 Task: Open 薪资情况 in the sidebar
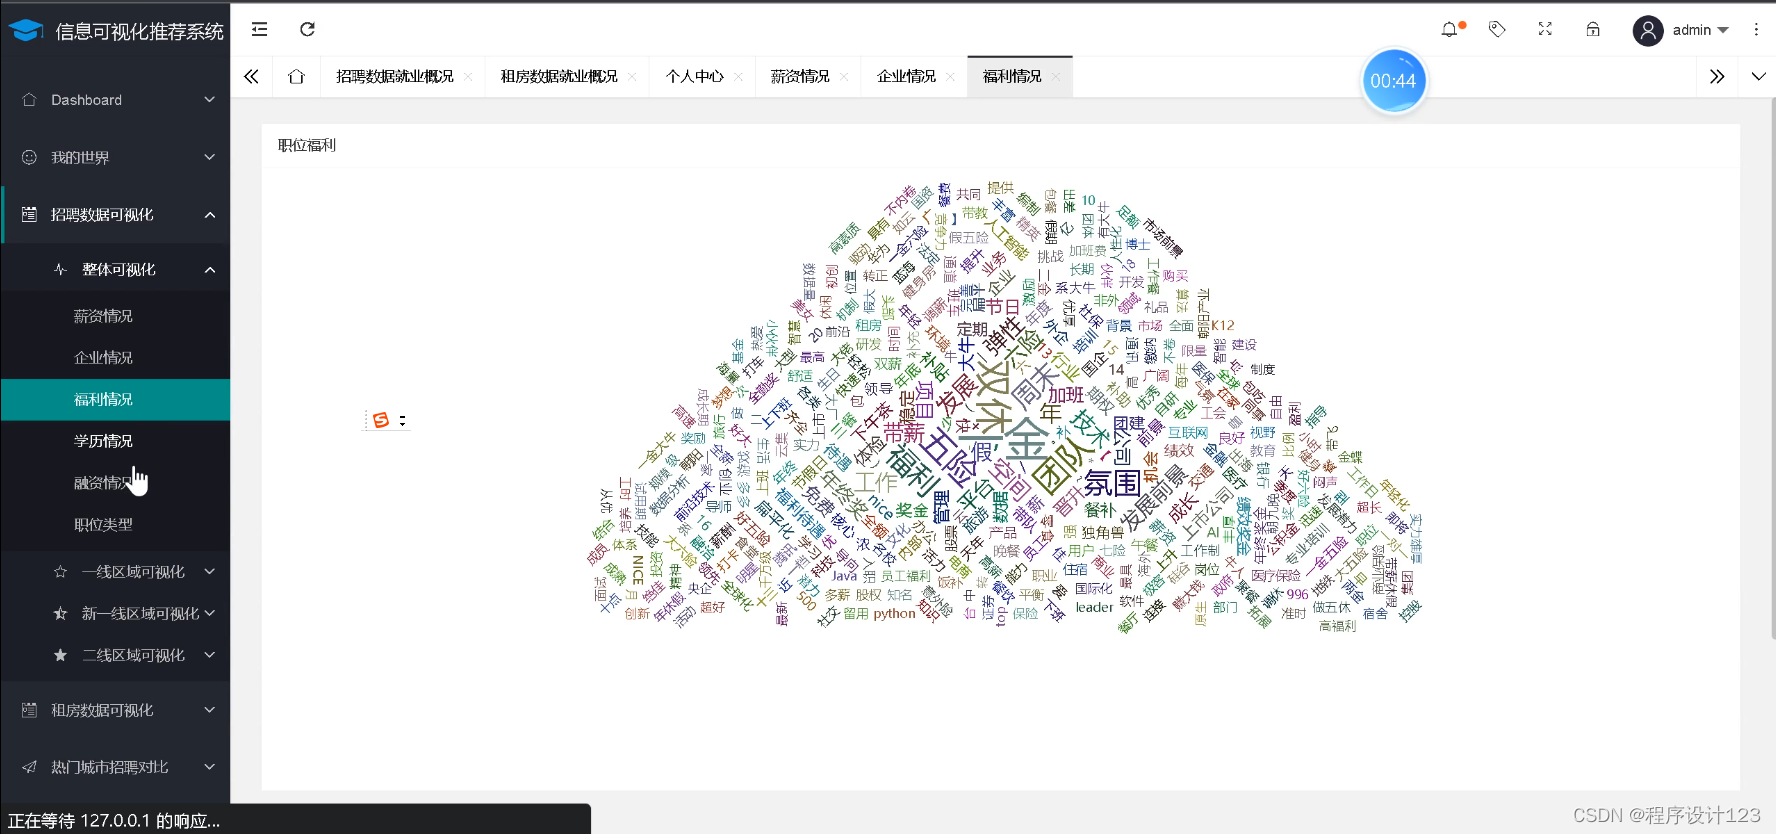(x=115, y=316)
